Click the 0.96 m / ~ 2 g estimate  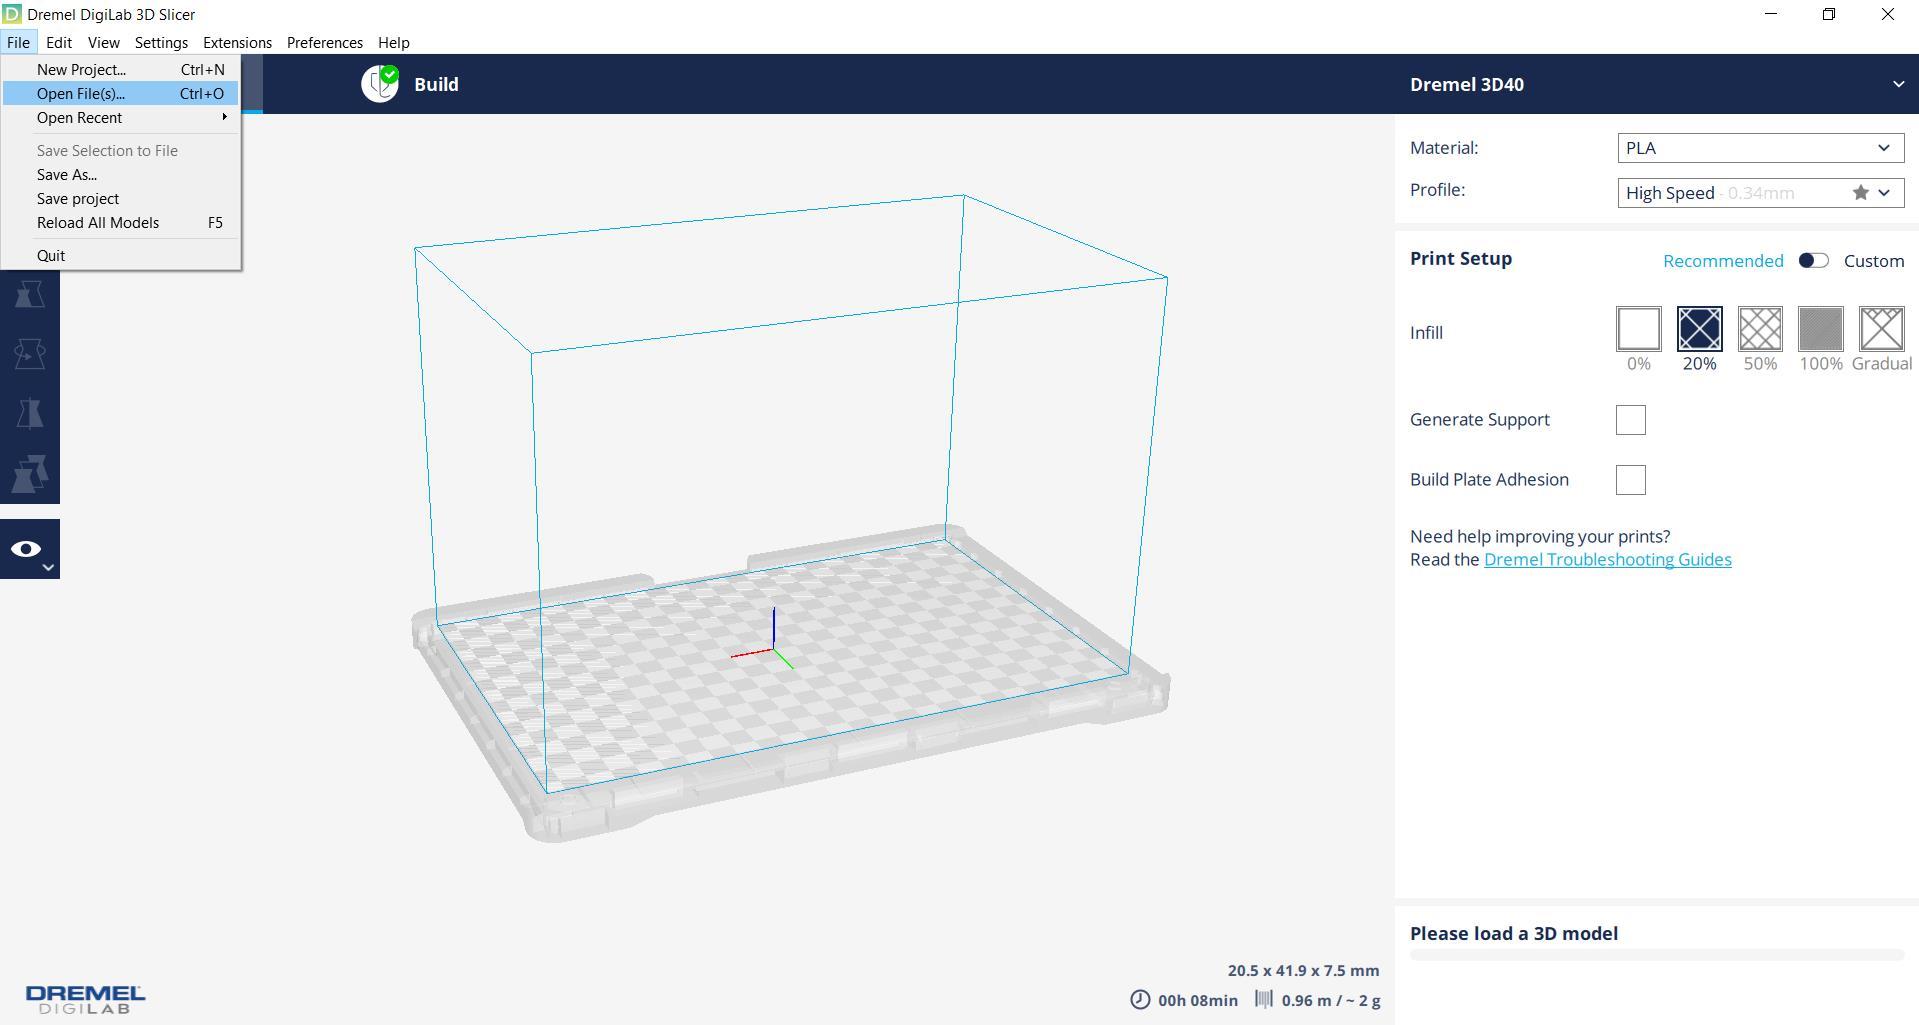[x=1330, y=1000]
